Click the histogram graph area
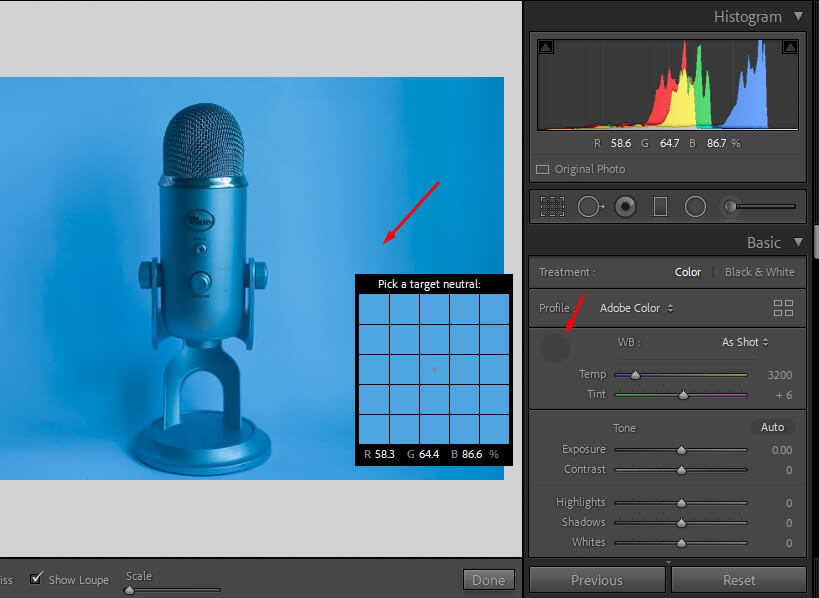The height and width of the screenshot is (598, 819). tap(668, 85)
